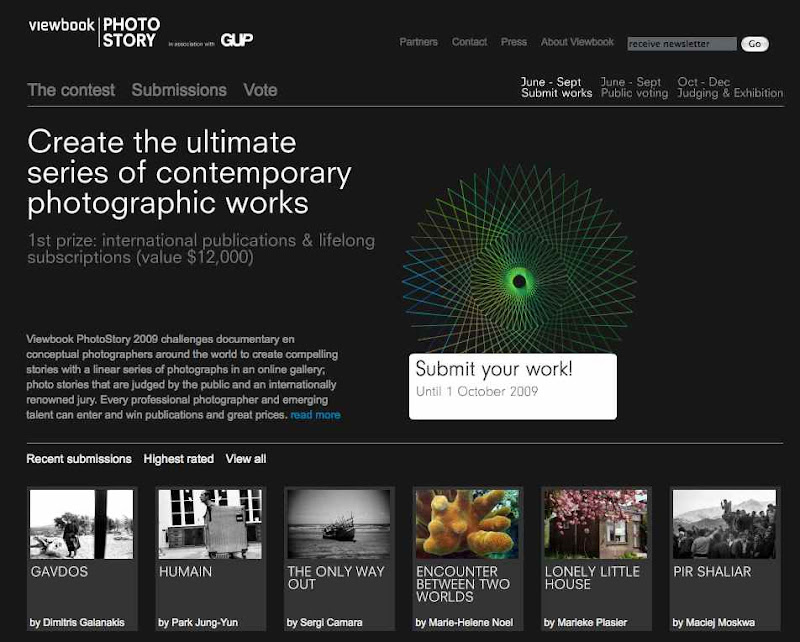Click the green spirograph graphic
Screen dimensions: 800x642
pyautogui.click(x=519, y=260)
